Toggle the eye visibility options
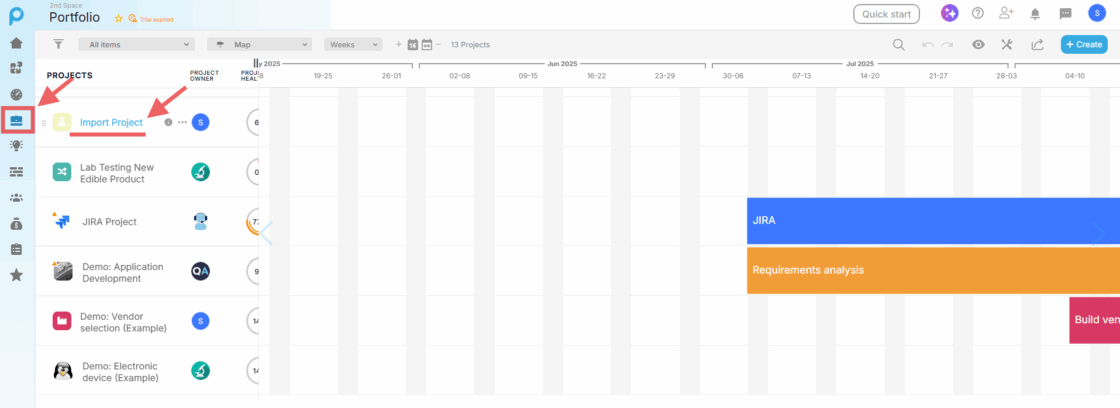Viewport: 1120px width, 408px height. (x=978, y=44)
